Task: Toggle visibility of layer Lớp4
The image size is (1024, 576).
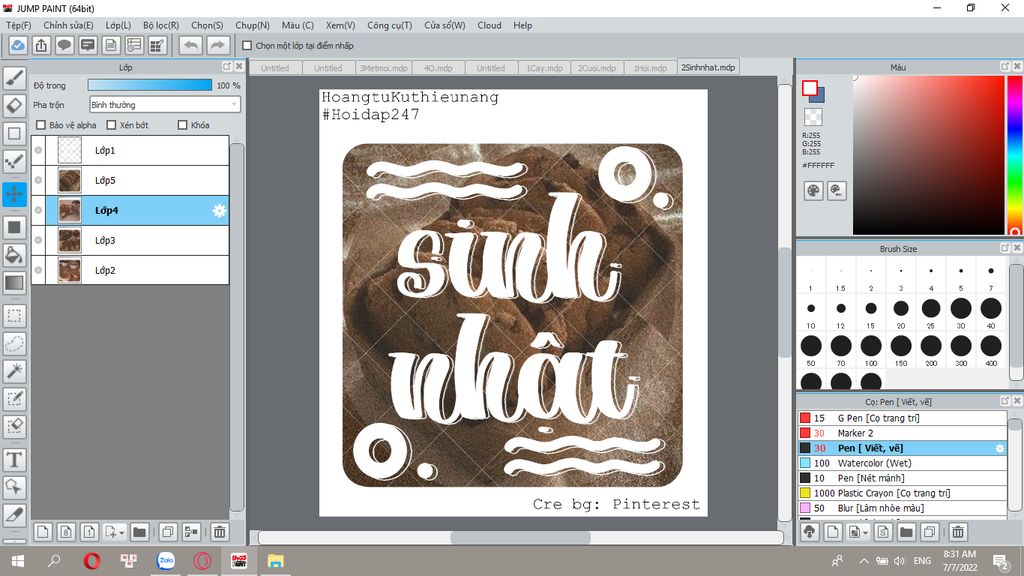Action: coord(39,210)
